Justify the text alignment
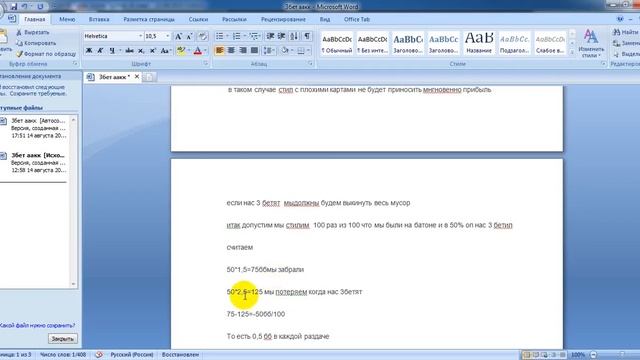Viewport: 640px width, 360px height. (x=254, y=51)
